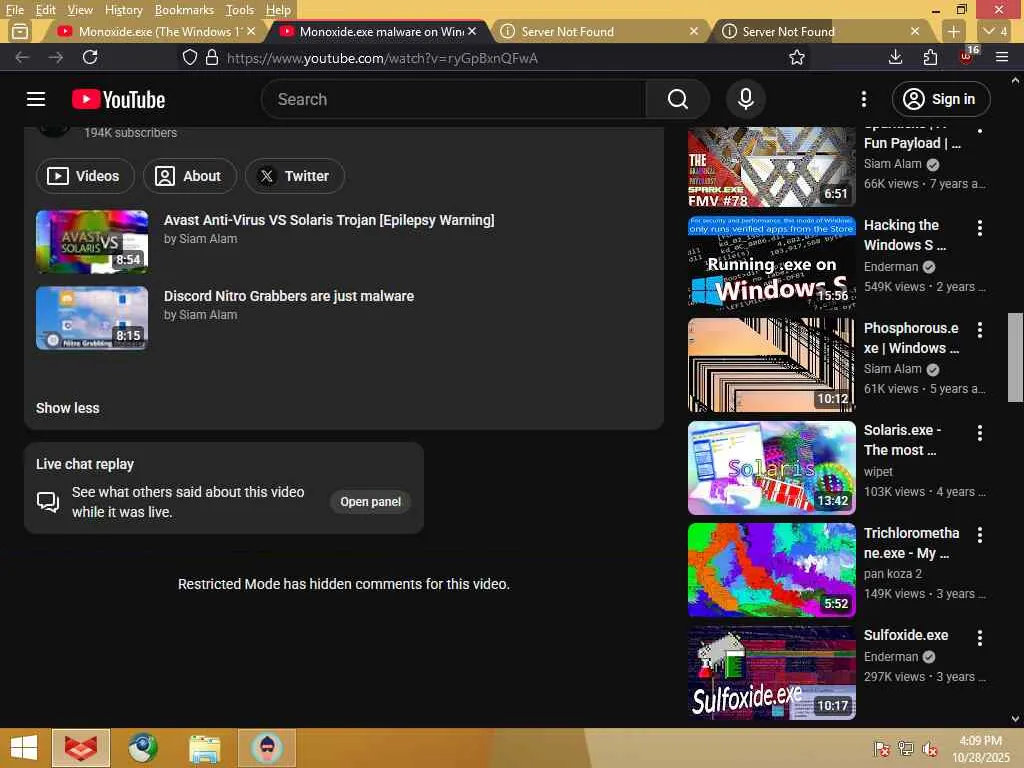Open the extensions puzzle icon
Image resolution: width=1024 pixels, height=768 pixels.
tap(931, 57)
